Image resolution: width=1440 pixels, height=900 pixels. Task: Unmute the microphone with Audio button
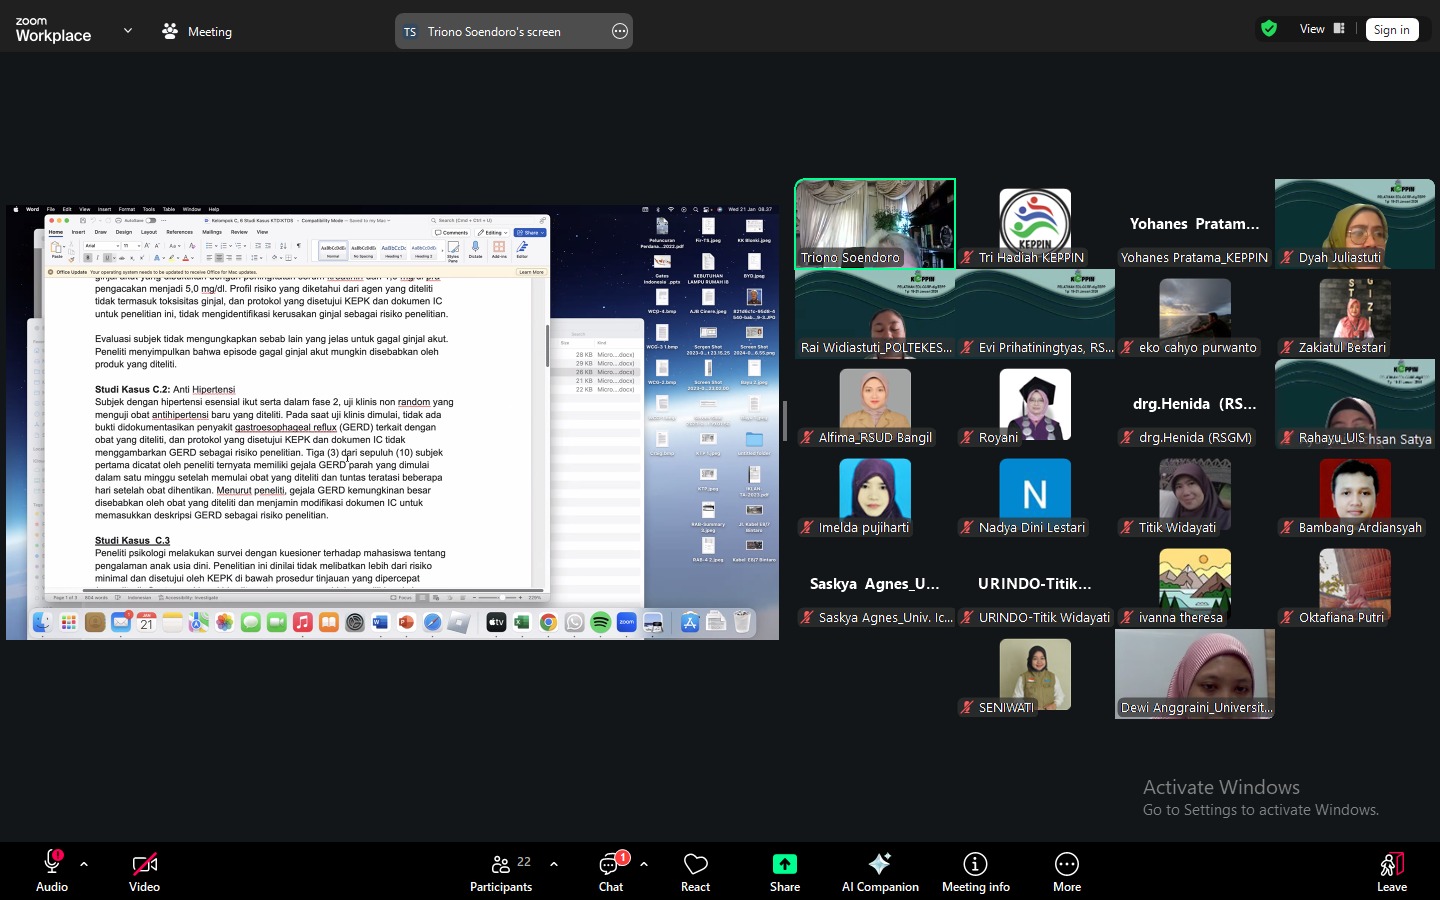(x=52, y=871)
